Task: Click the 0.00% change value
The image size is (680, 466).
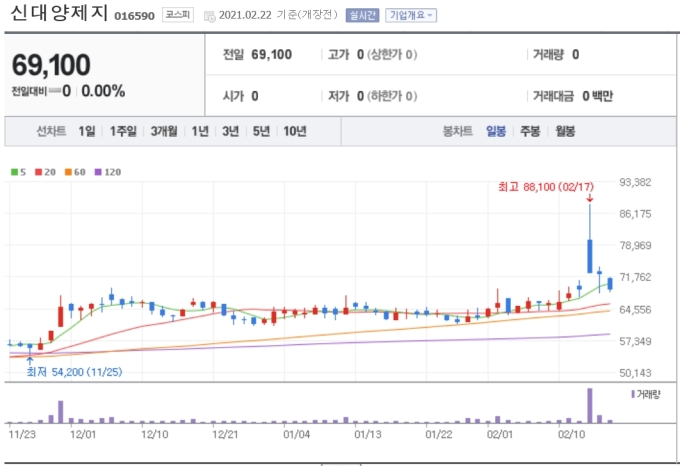Action: click(x=103, y=91)
